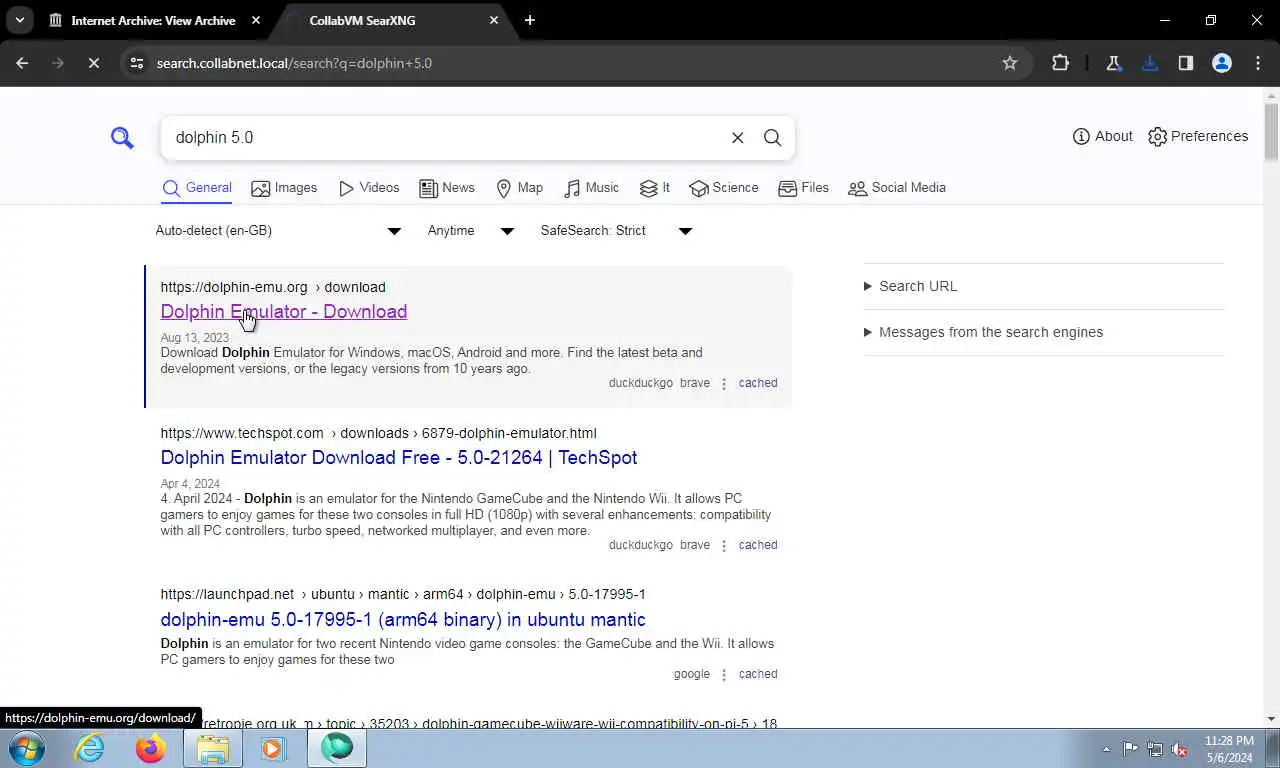Click the browser address bar URL

(x=294, y=63)
